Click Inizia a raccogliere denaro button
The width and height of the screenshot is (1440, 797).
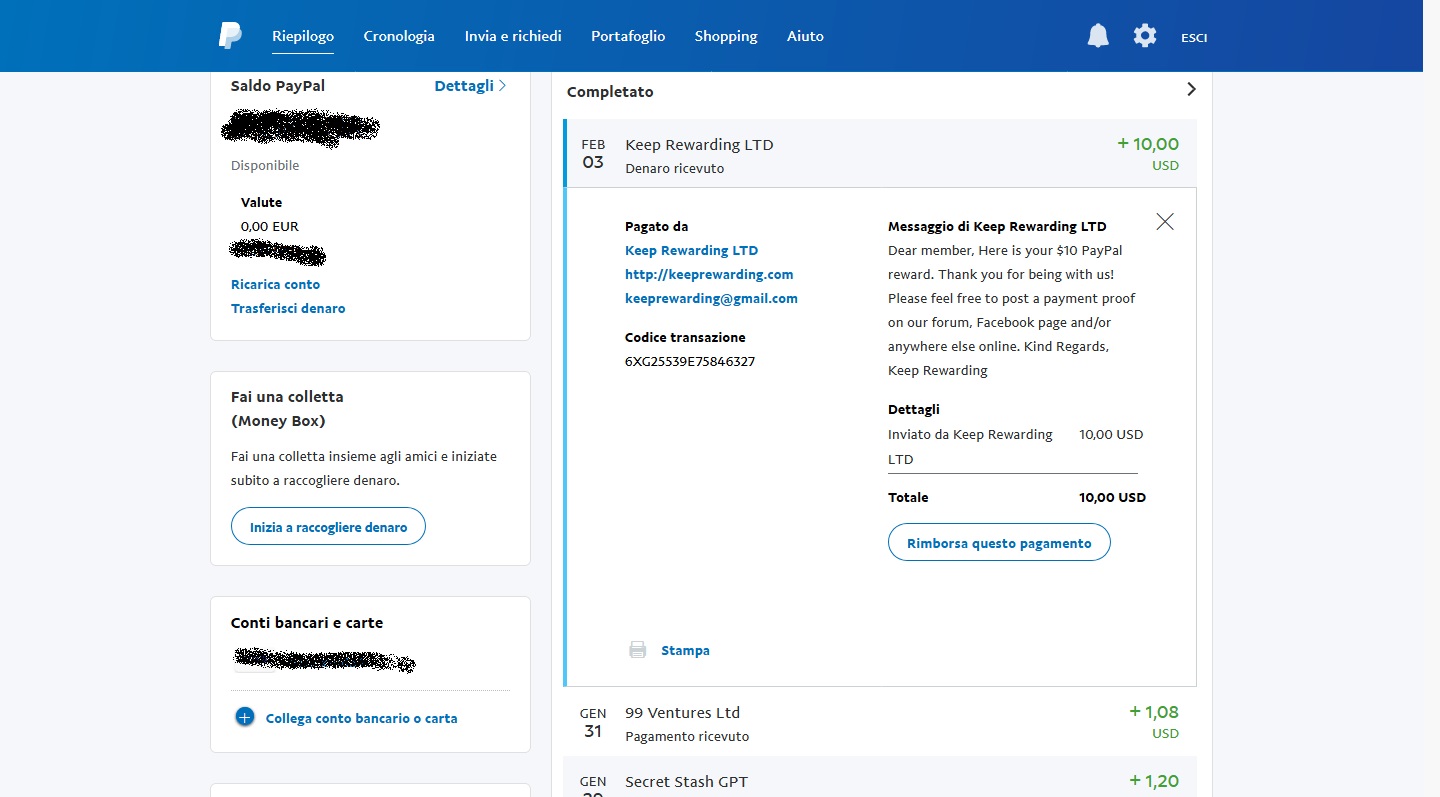pyautogui.click(x=328, y=527)
